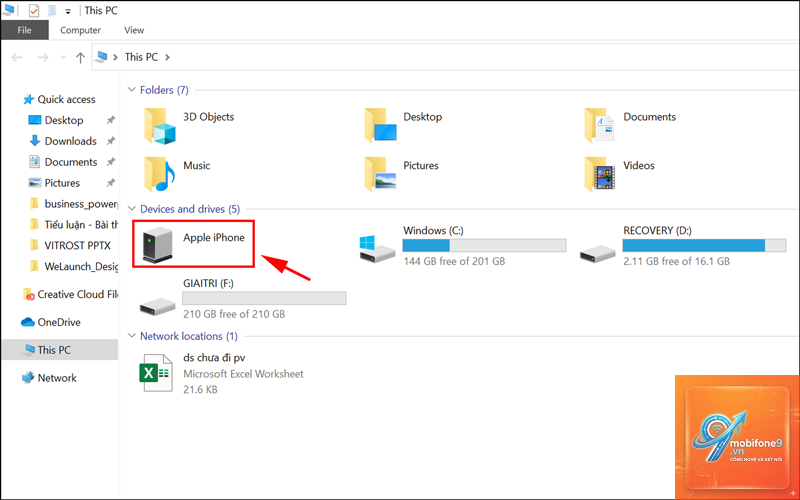Click the 2.11 GB free of 16.1 GB text
Screen dimensions: 800x500
[x=677, y=261]
